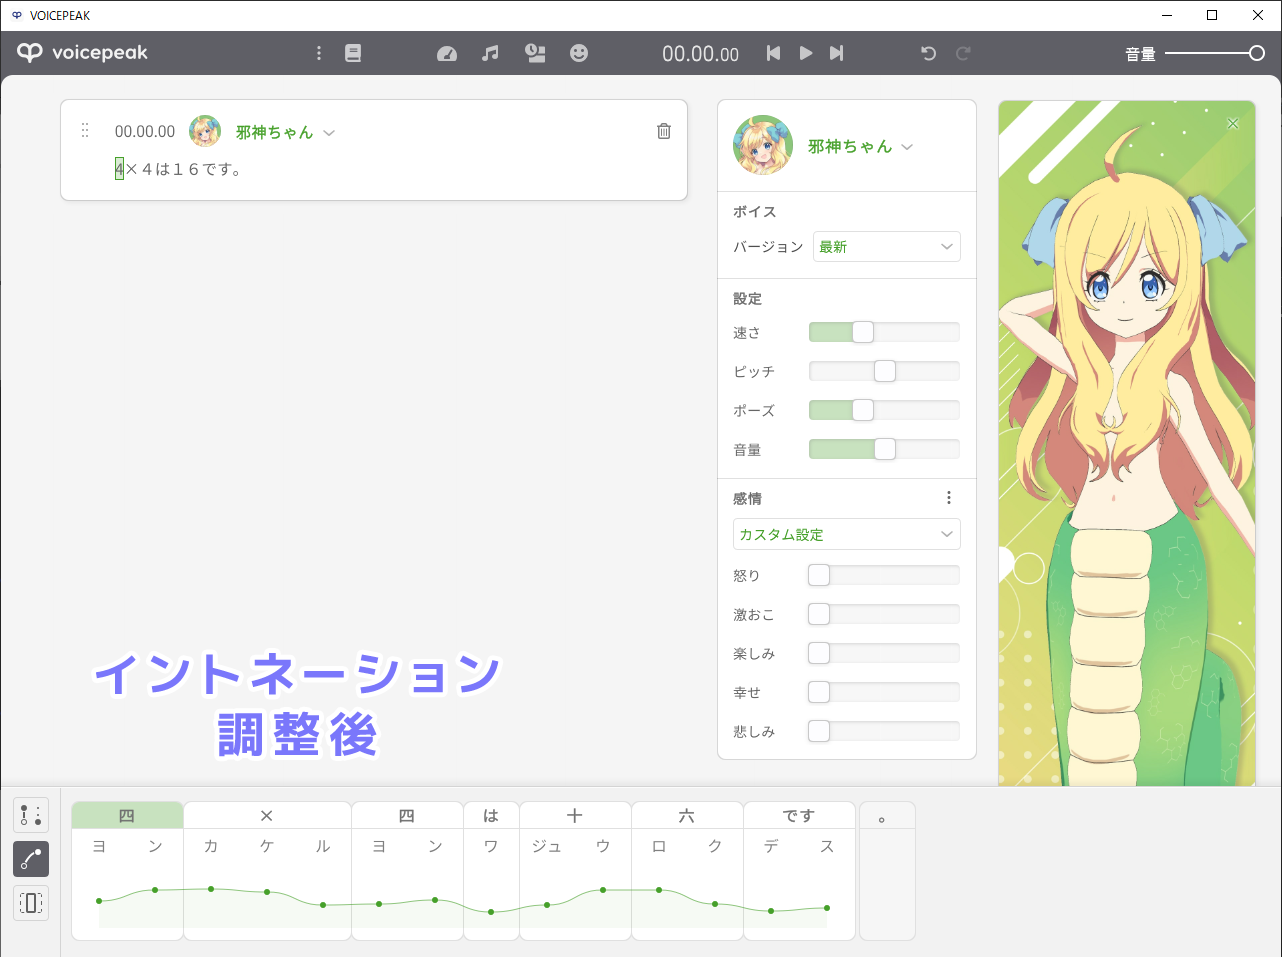Delete the text block with trash icon

click(x=664, y=131)
